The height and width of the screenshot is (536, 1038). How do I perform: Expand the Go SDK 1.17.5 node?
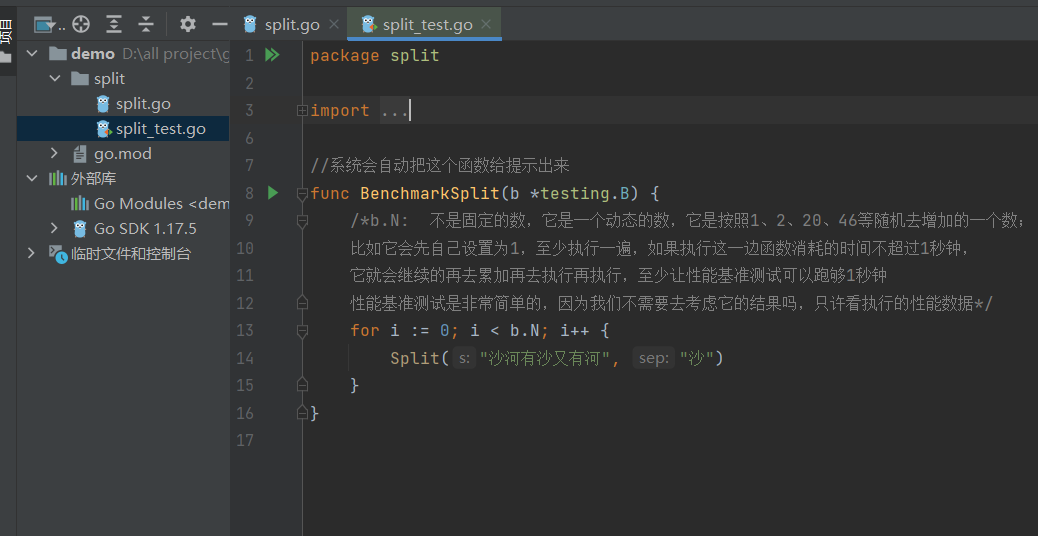click(x=54, y=229)
